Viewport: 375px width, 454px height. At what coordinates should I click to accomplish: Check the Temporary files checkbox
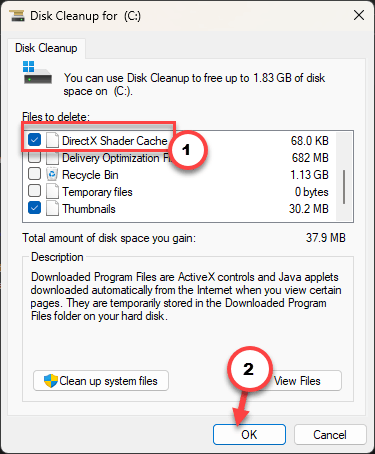click(34, 191)
